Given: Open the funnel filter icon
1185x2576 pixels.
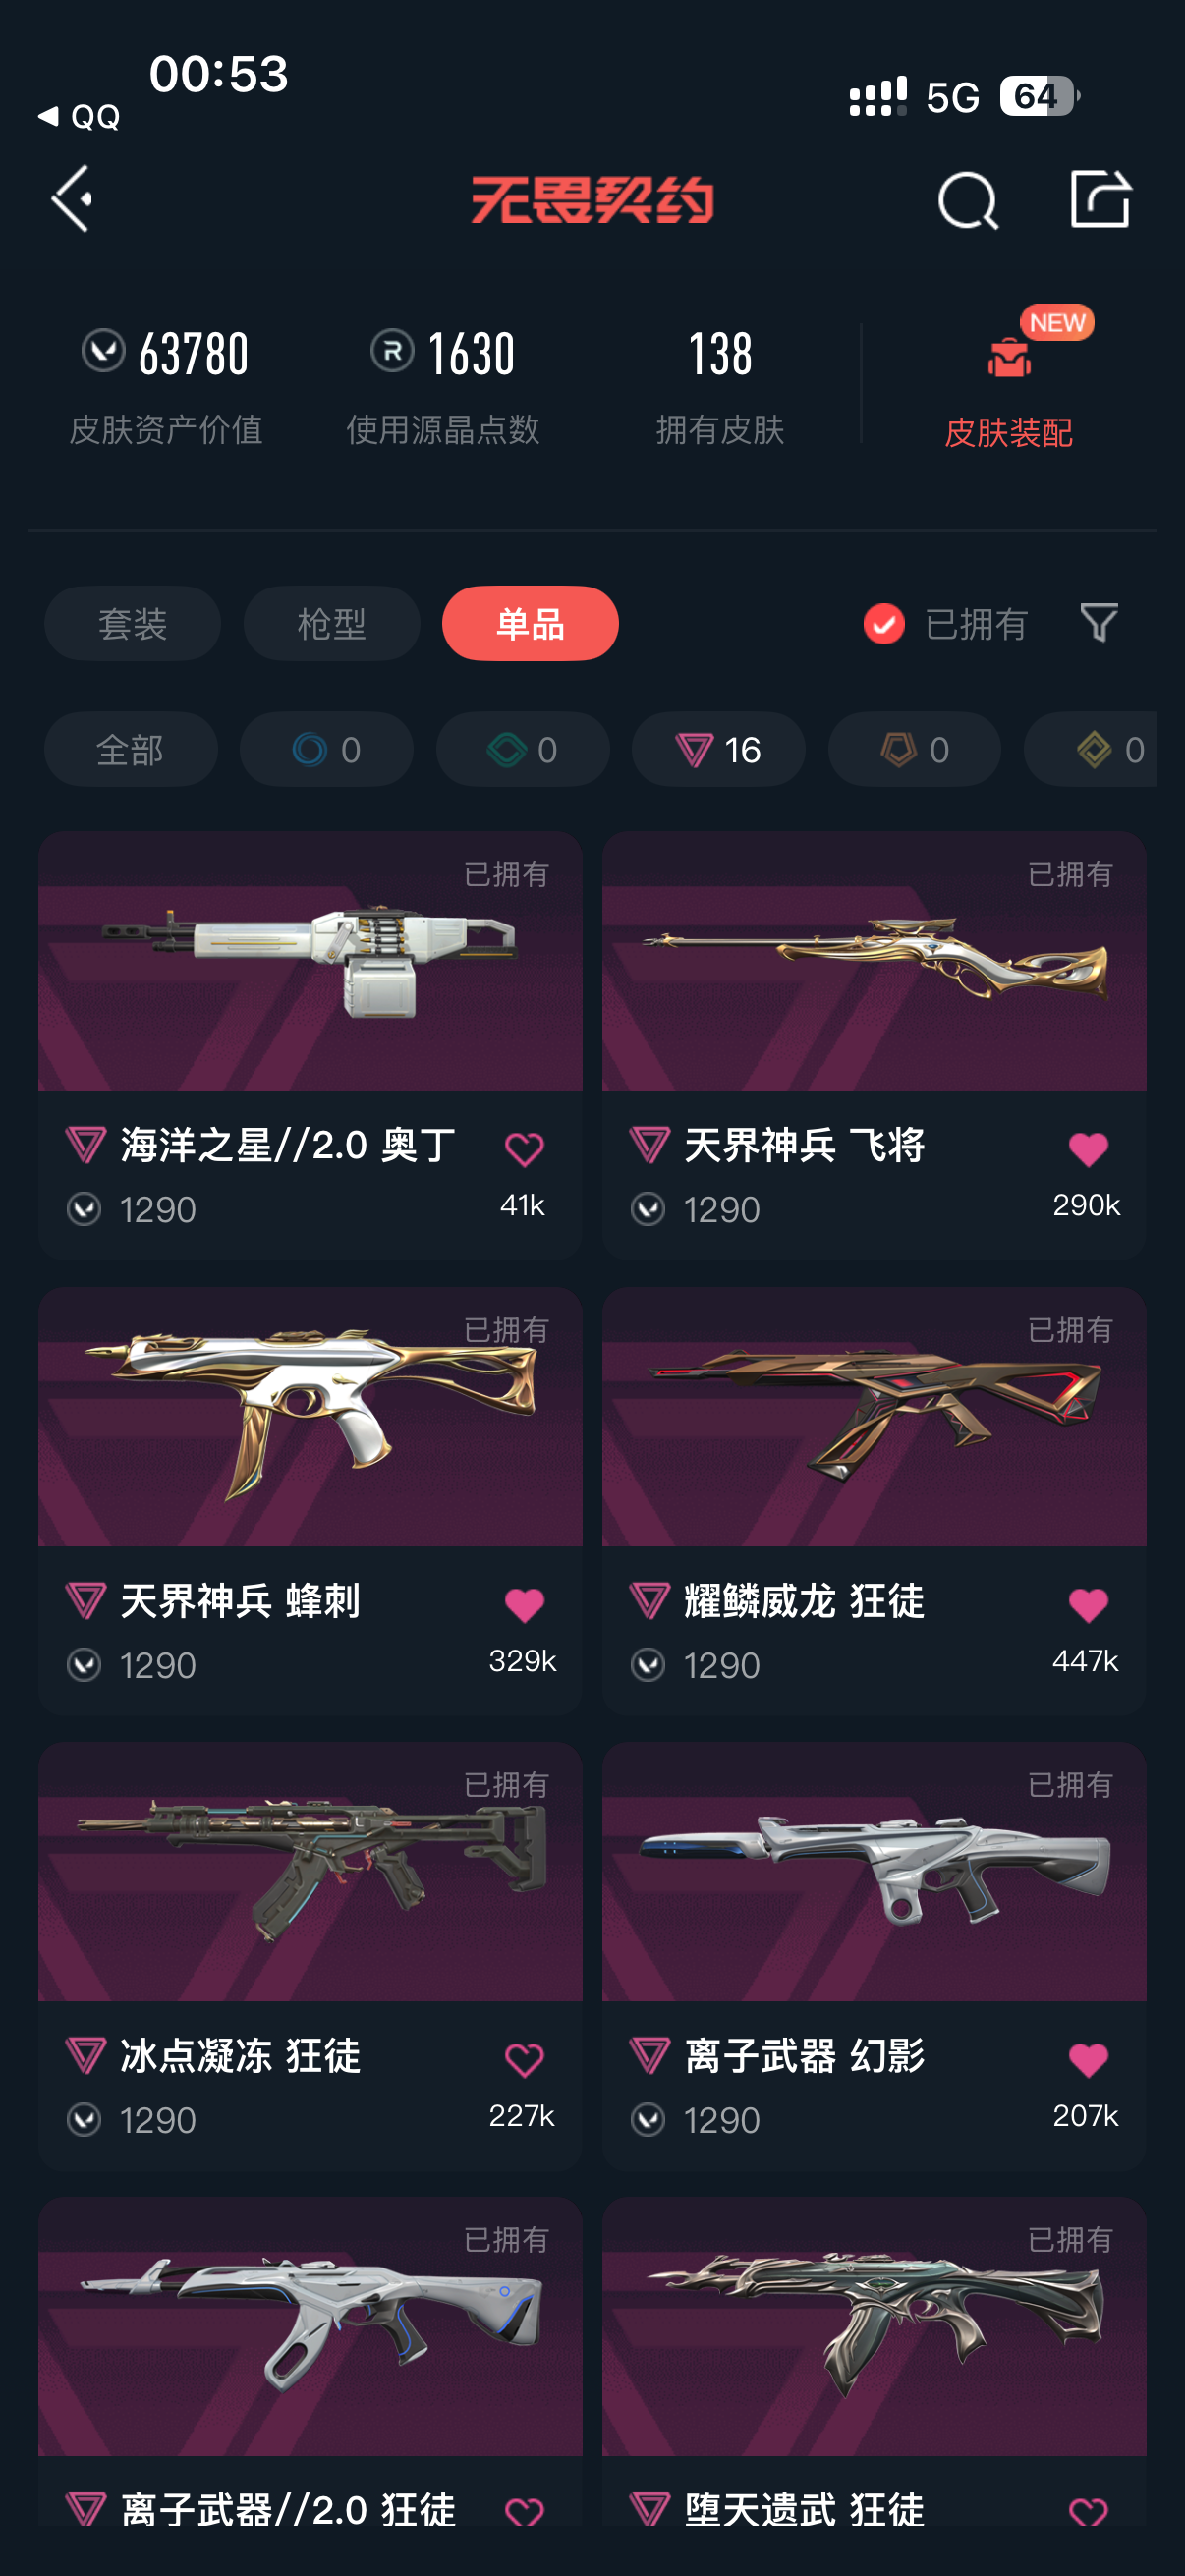Looking at the screenshot, I should click(x=1099, y=623).
